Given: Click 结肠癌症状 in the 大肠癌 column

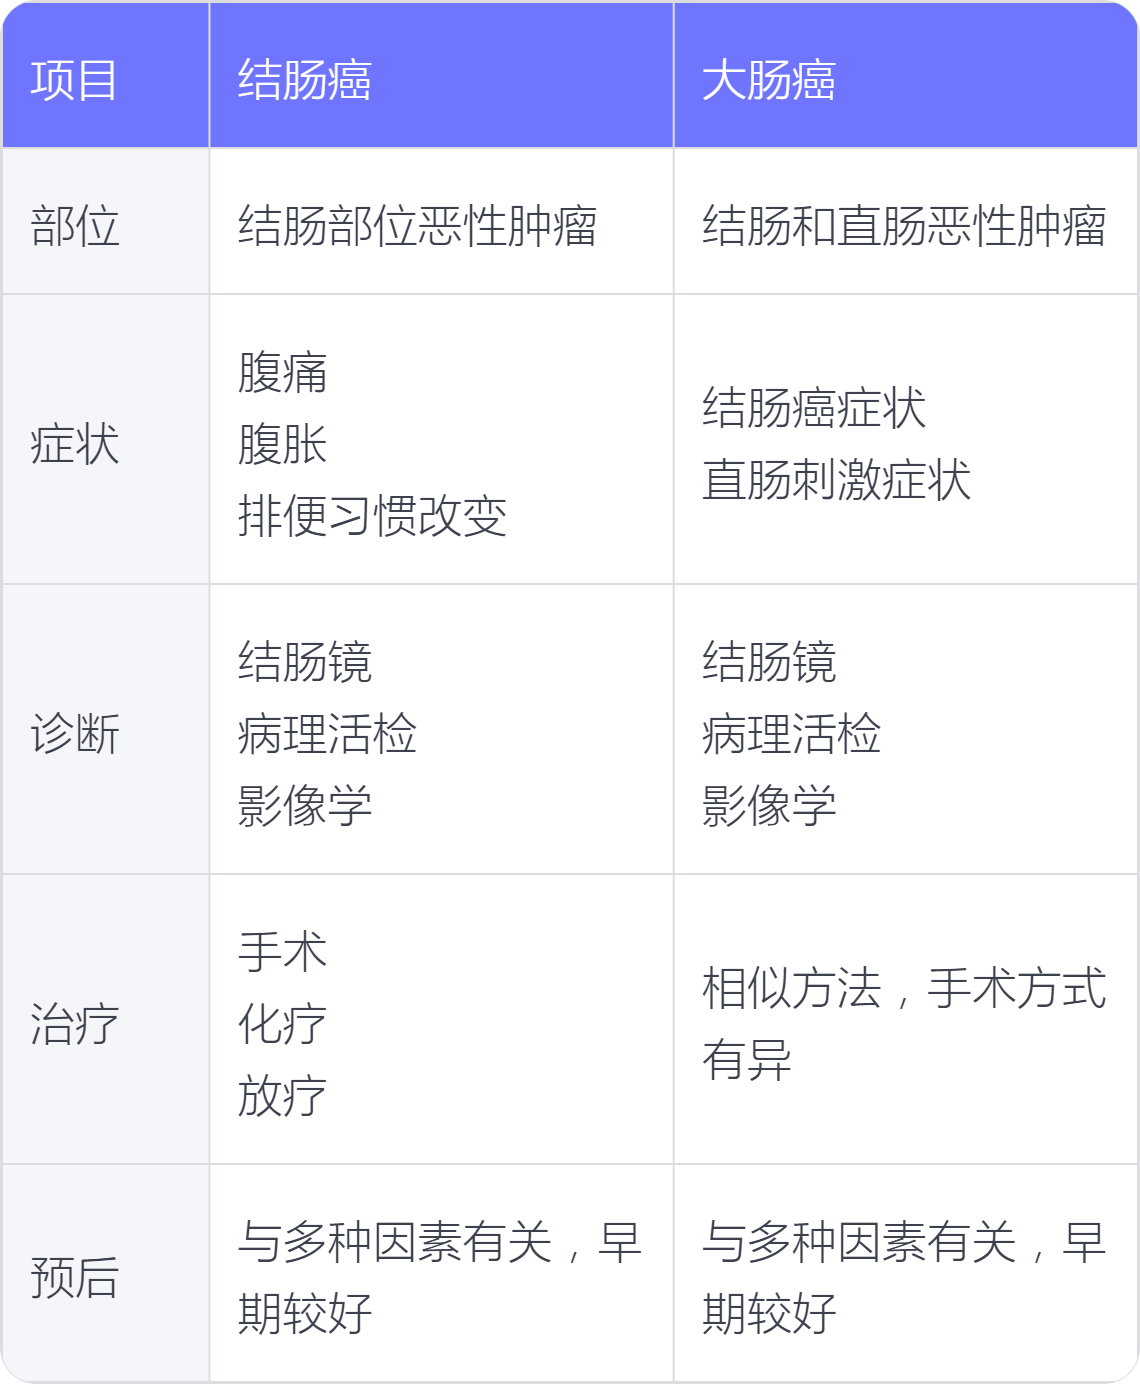Looking at the screenshot, I should [x=814, y=408].
